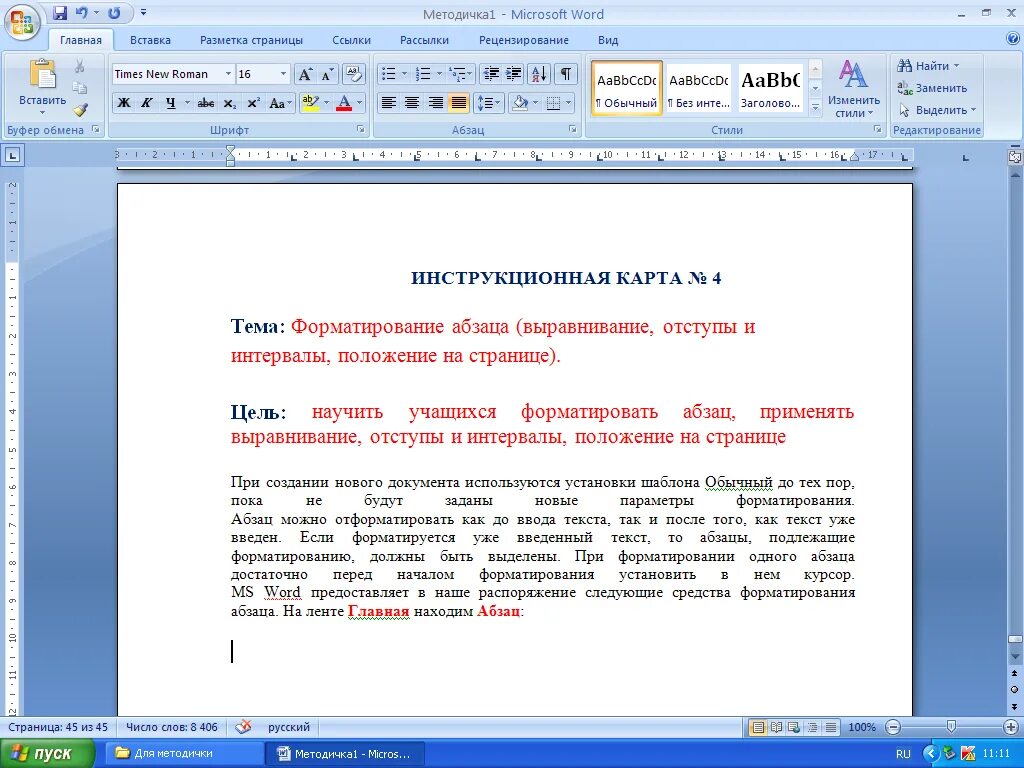Switch to Ссылки tab
Viewport: 1024px width, 768px height.
click(x=351, y=40)
